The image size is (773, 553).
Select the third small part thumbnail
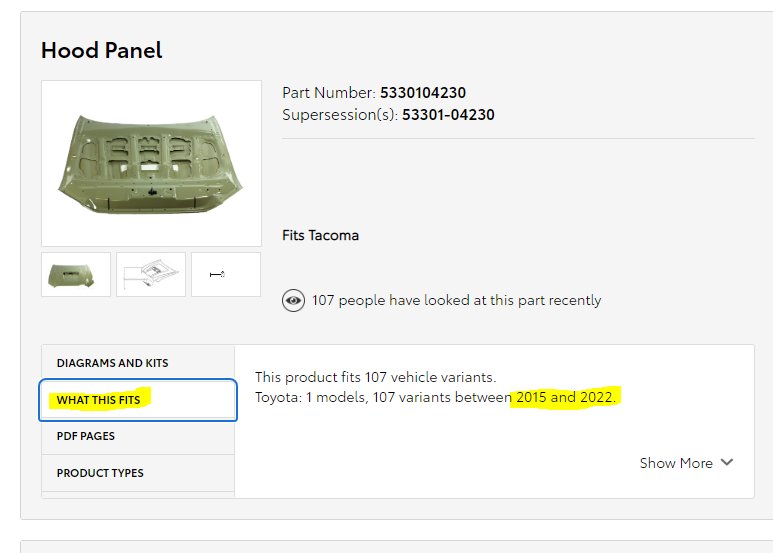[x=226, y=275]
